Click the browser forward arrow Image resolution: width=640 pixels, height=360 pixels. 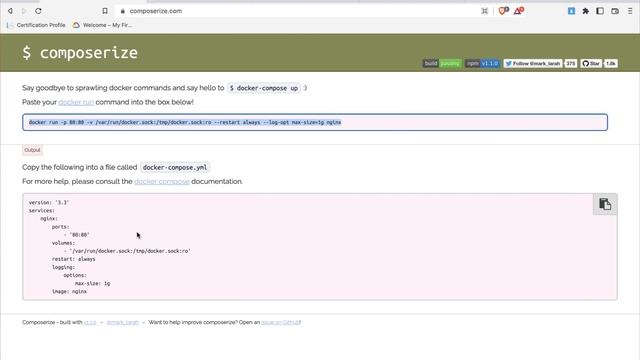(x=24, y=11)
